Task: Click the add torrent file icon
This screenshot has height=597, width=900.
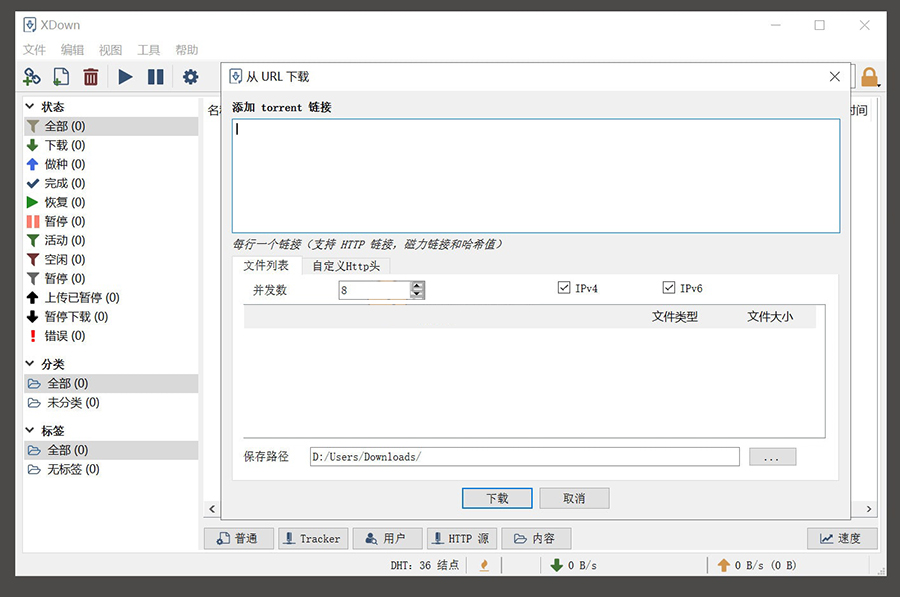Action: [x=61, y=77]
